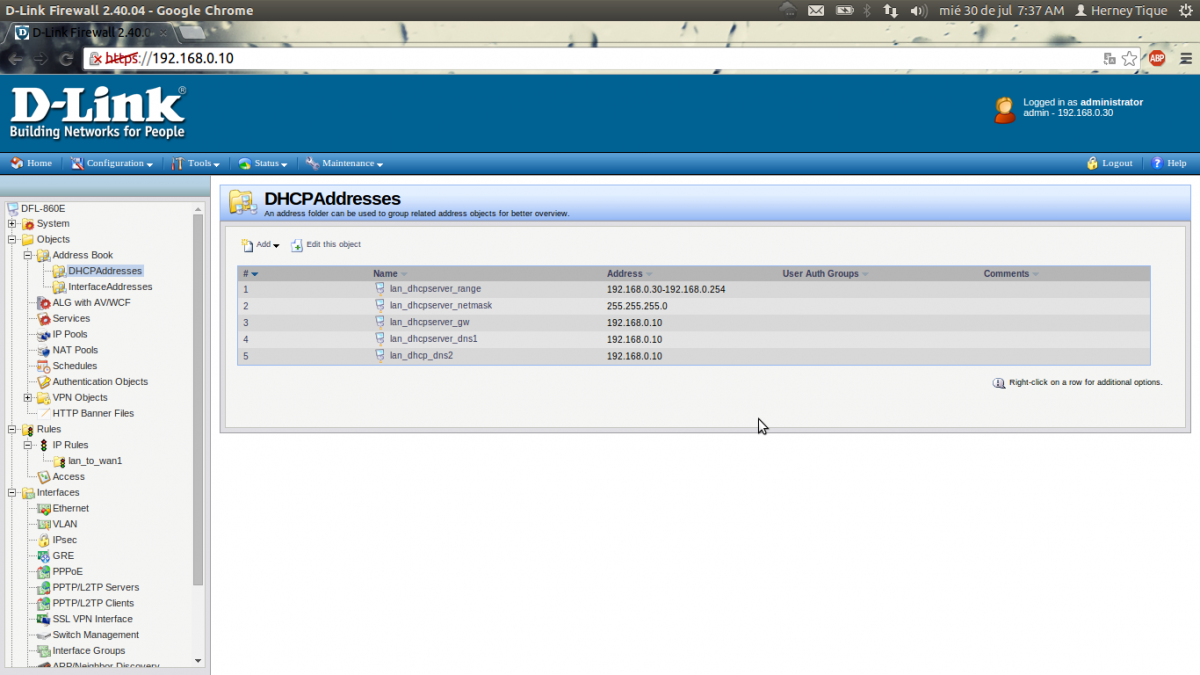
Task: Click the sidebar scroll-down arrow
Action: (x=197, y=661)
